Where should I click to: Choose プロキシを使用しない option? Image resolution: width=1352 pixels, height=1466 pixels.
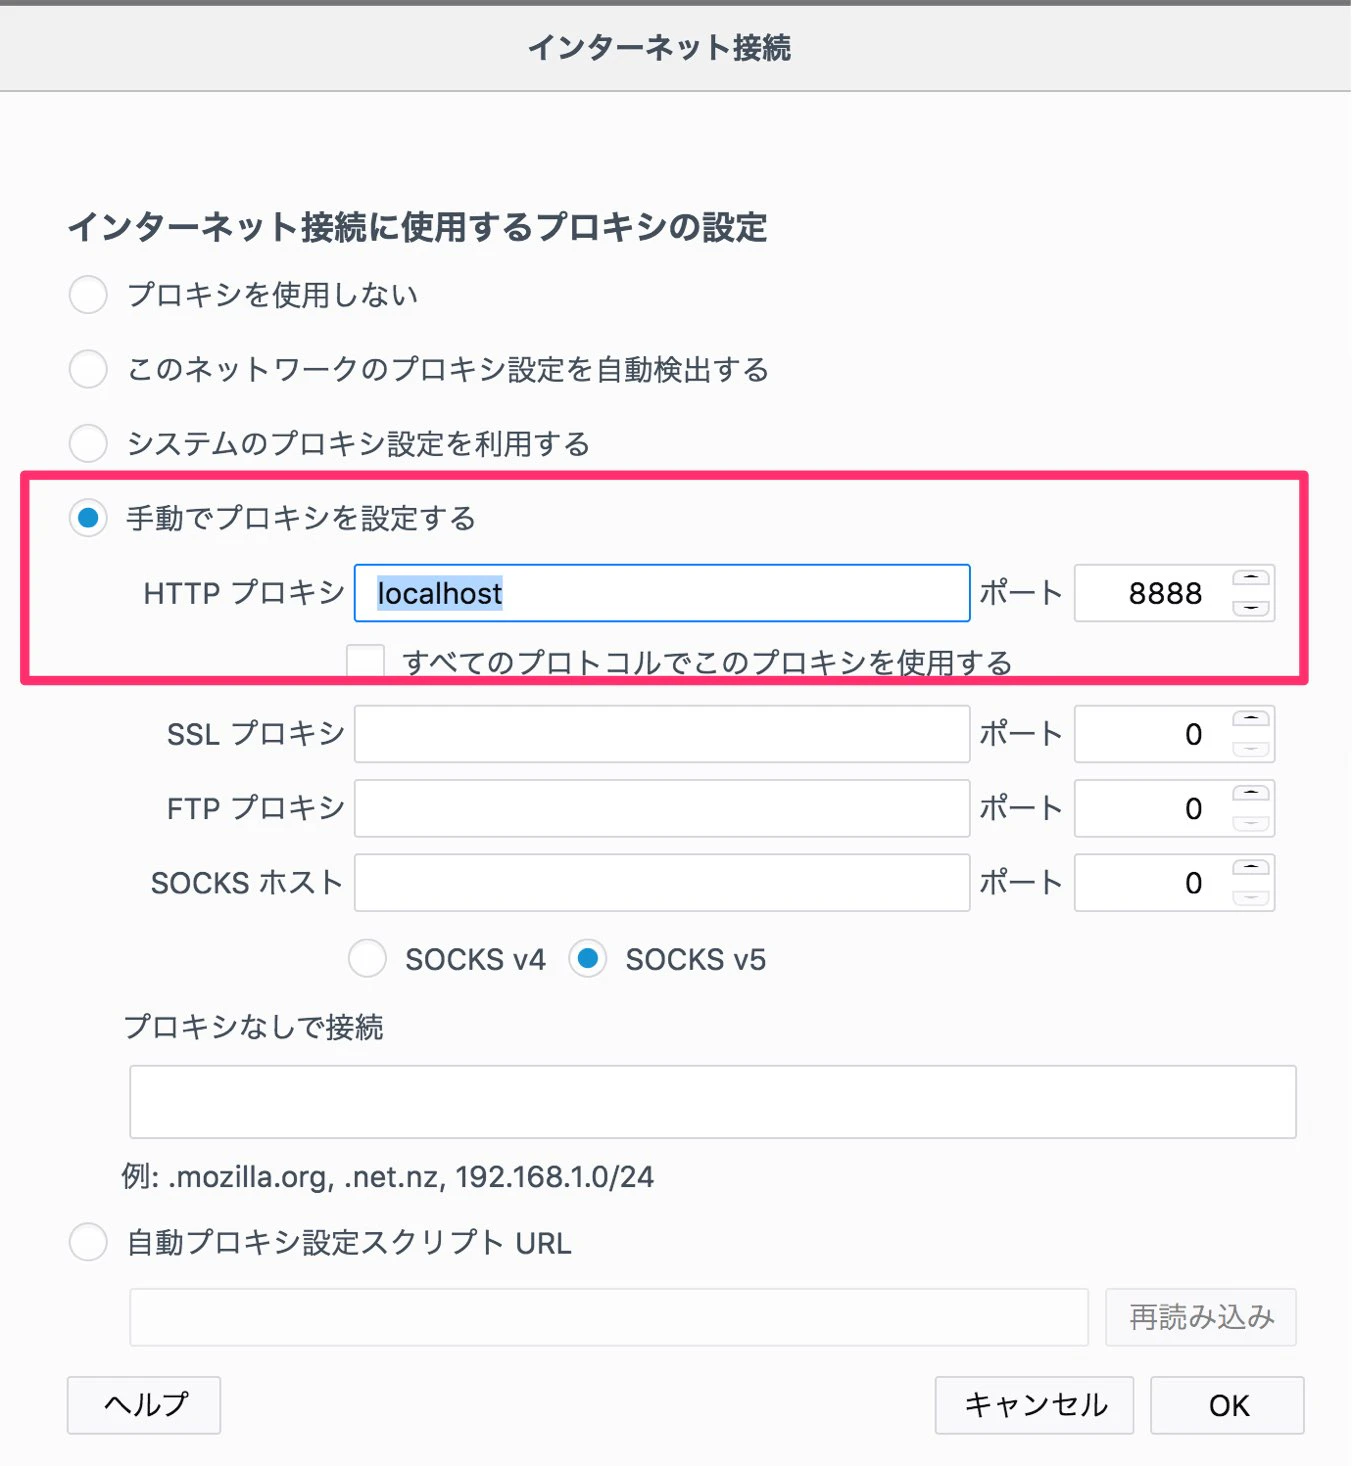pyautogui.click(x=88, y=294)
